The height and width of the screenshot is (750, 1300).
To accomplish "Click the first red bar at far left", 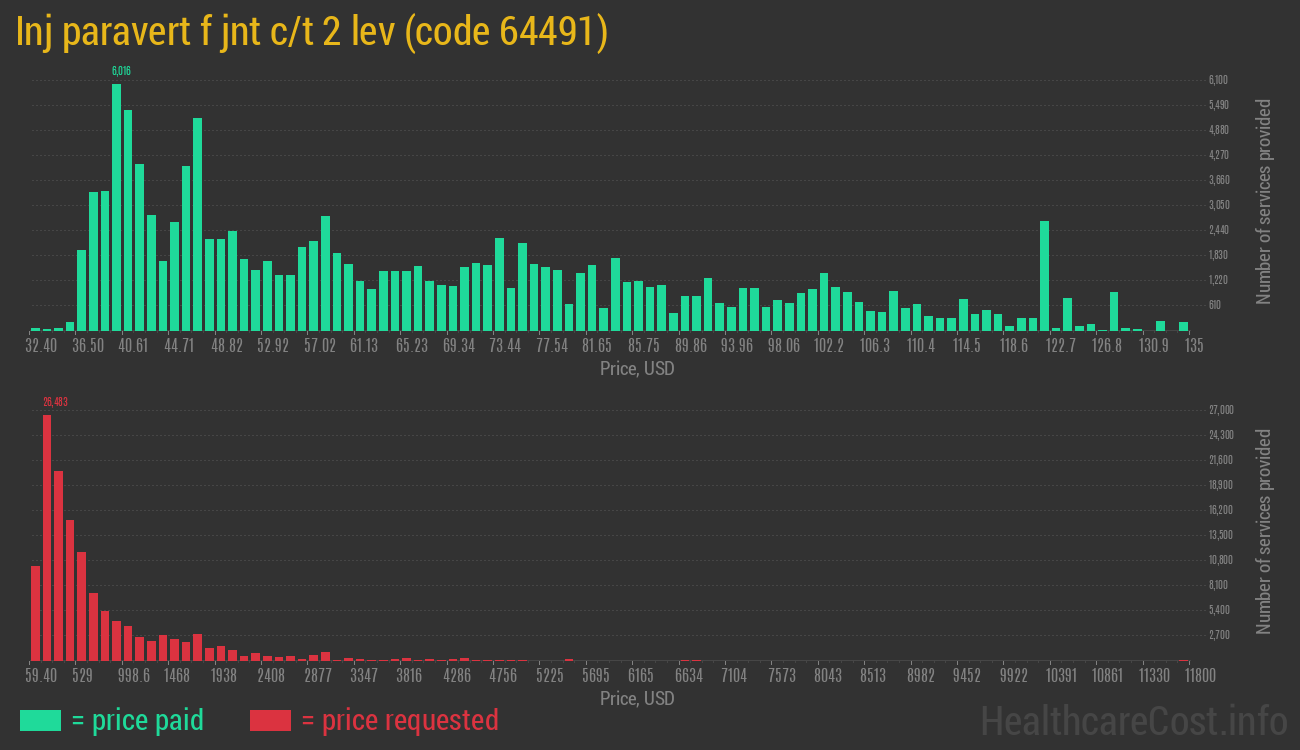I will 35,612.
